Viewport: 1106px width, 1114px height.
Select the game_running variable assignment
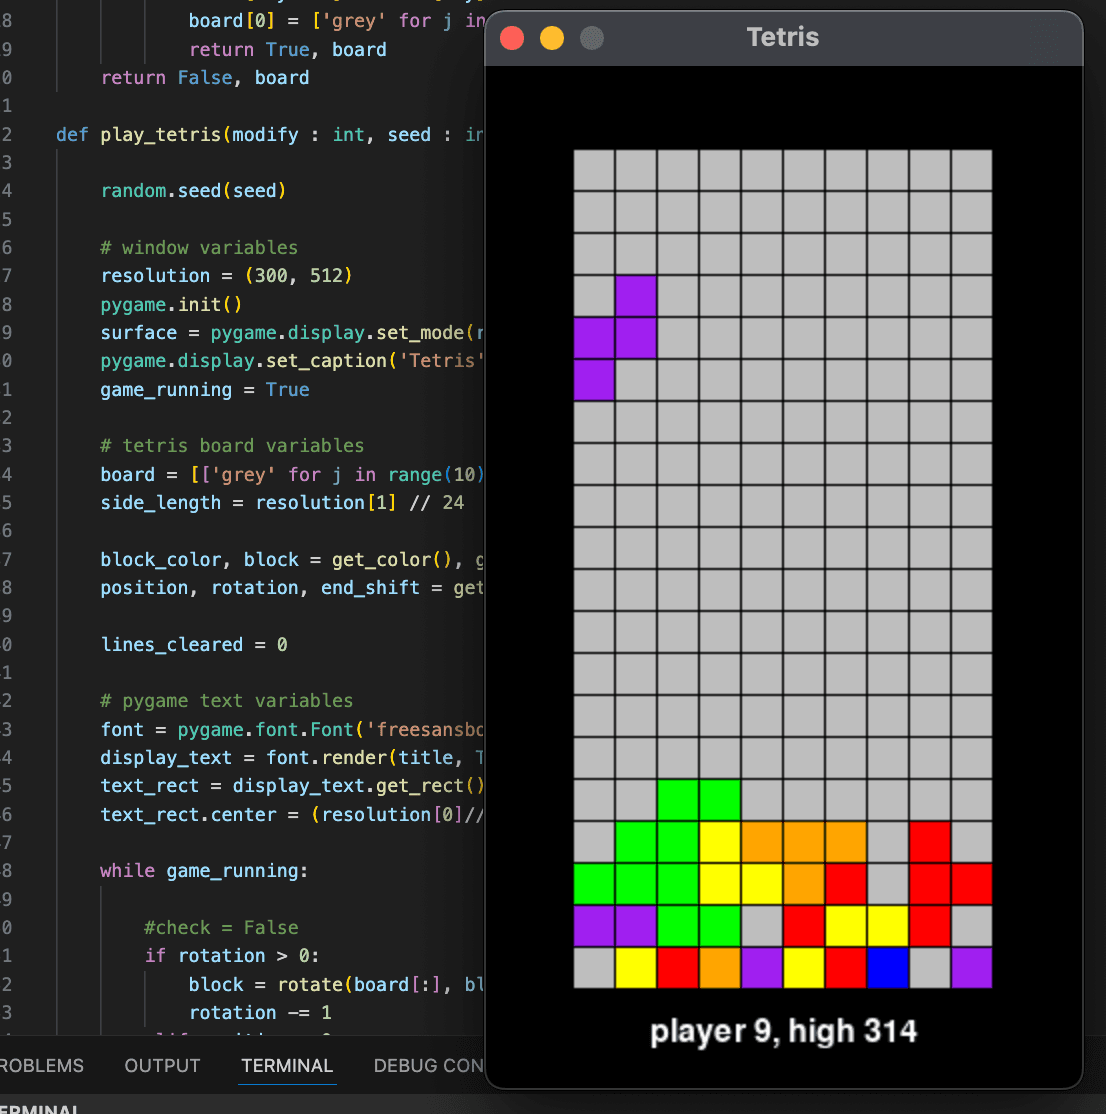click(x=194, y=389)
